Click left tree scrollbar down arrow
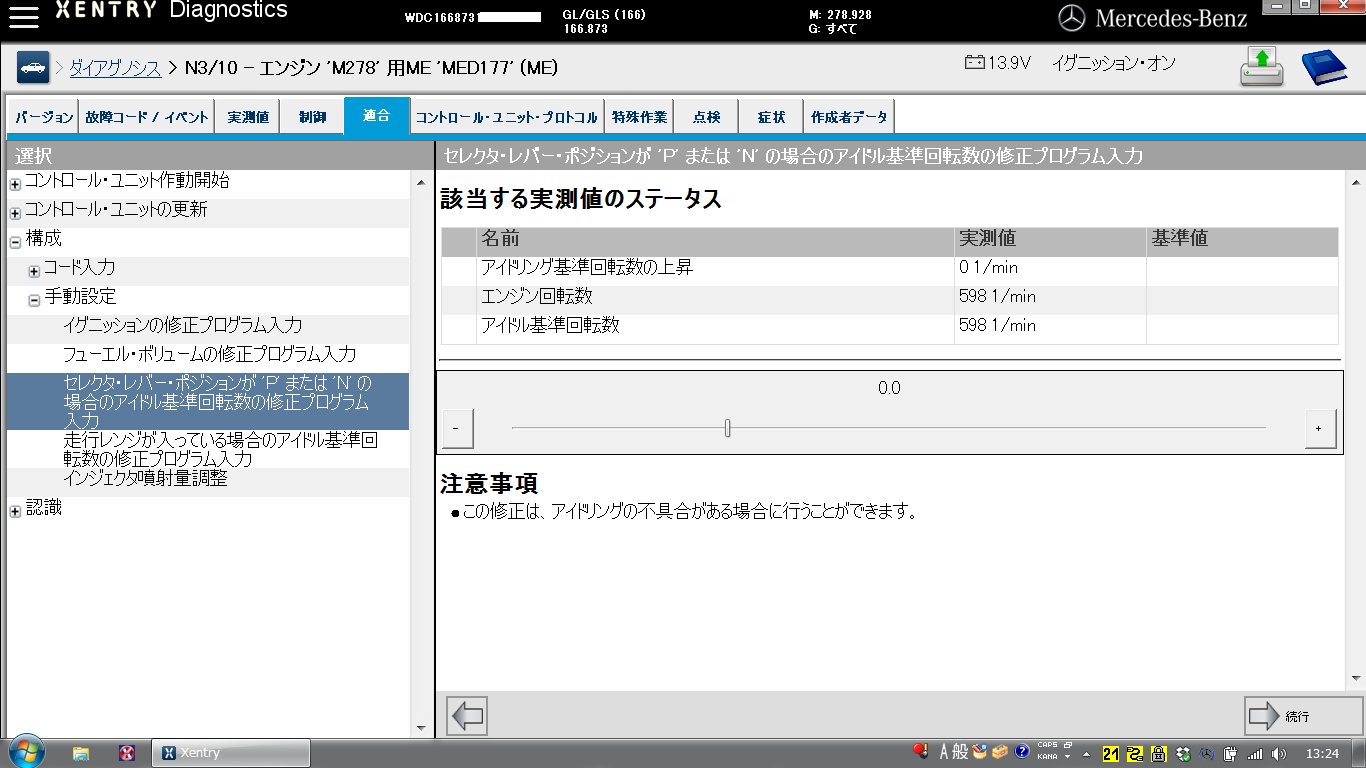Image resolution: width=1366 pixels, height=768 pixels. pos(421,728)
